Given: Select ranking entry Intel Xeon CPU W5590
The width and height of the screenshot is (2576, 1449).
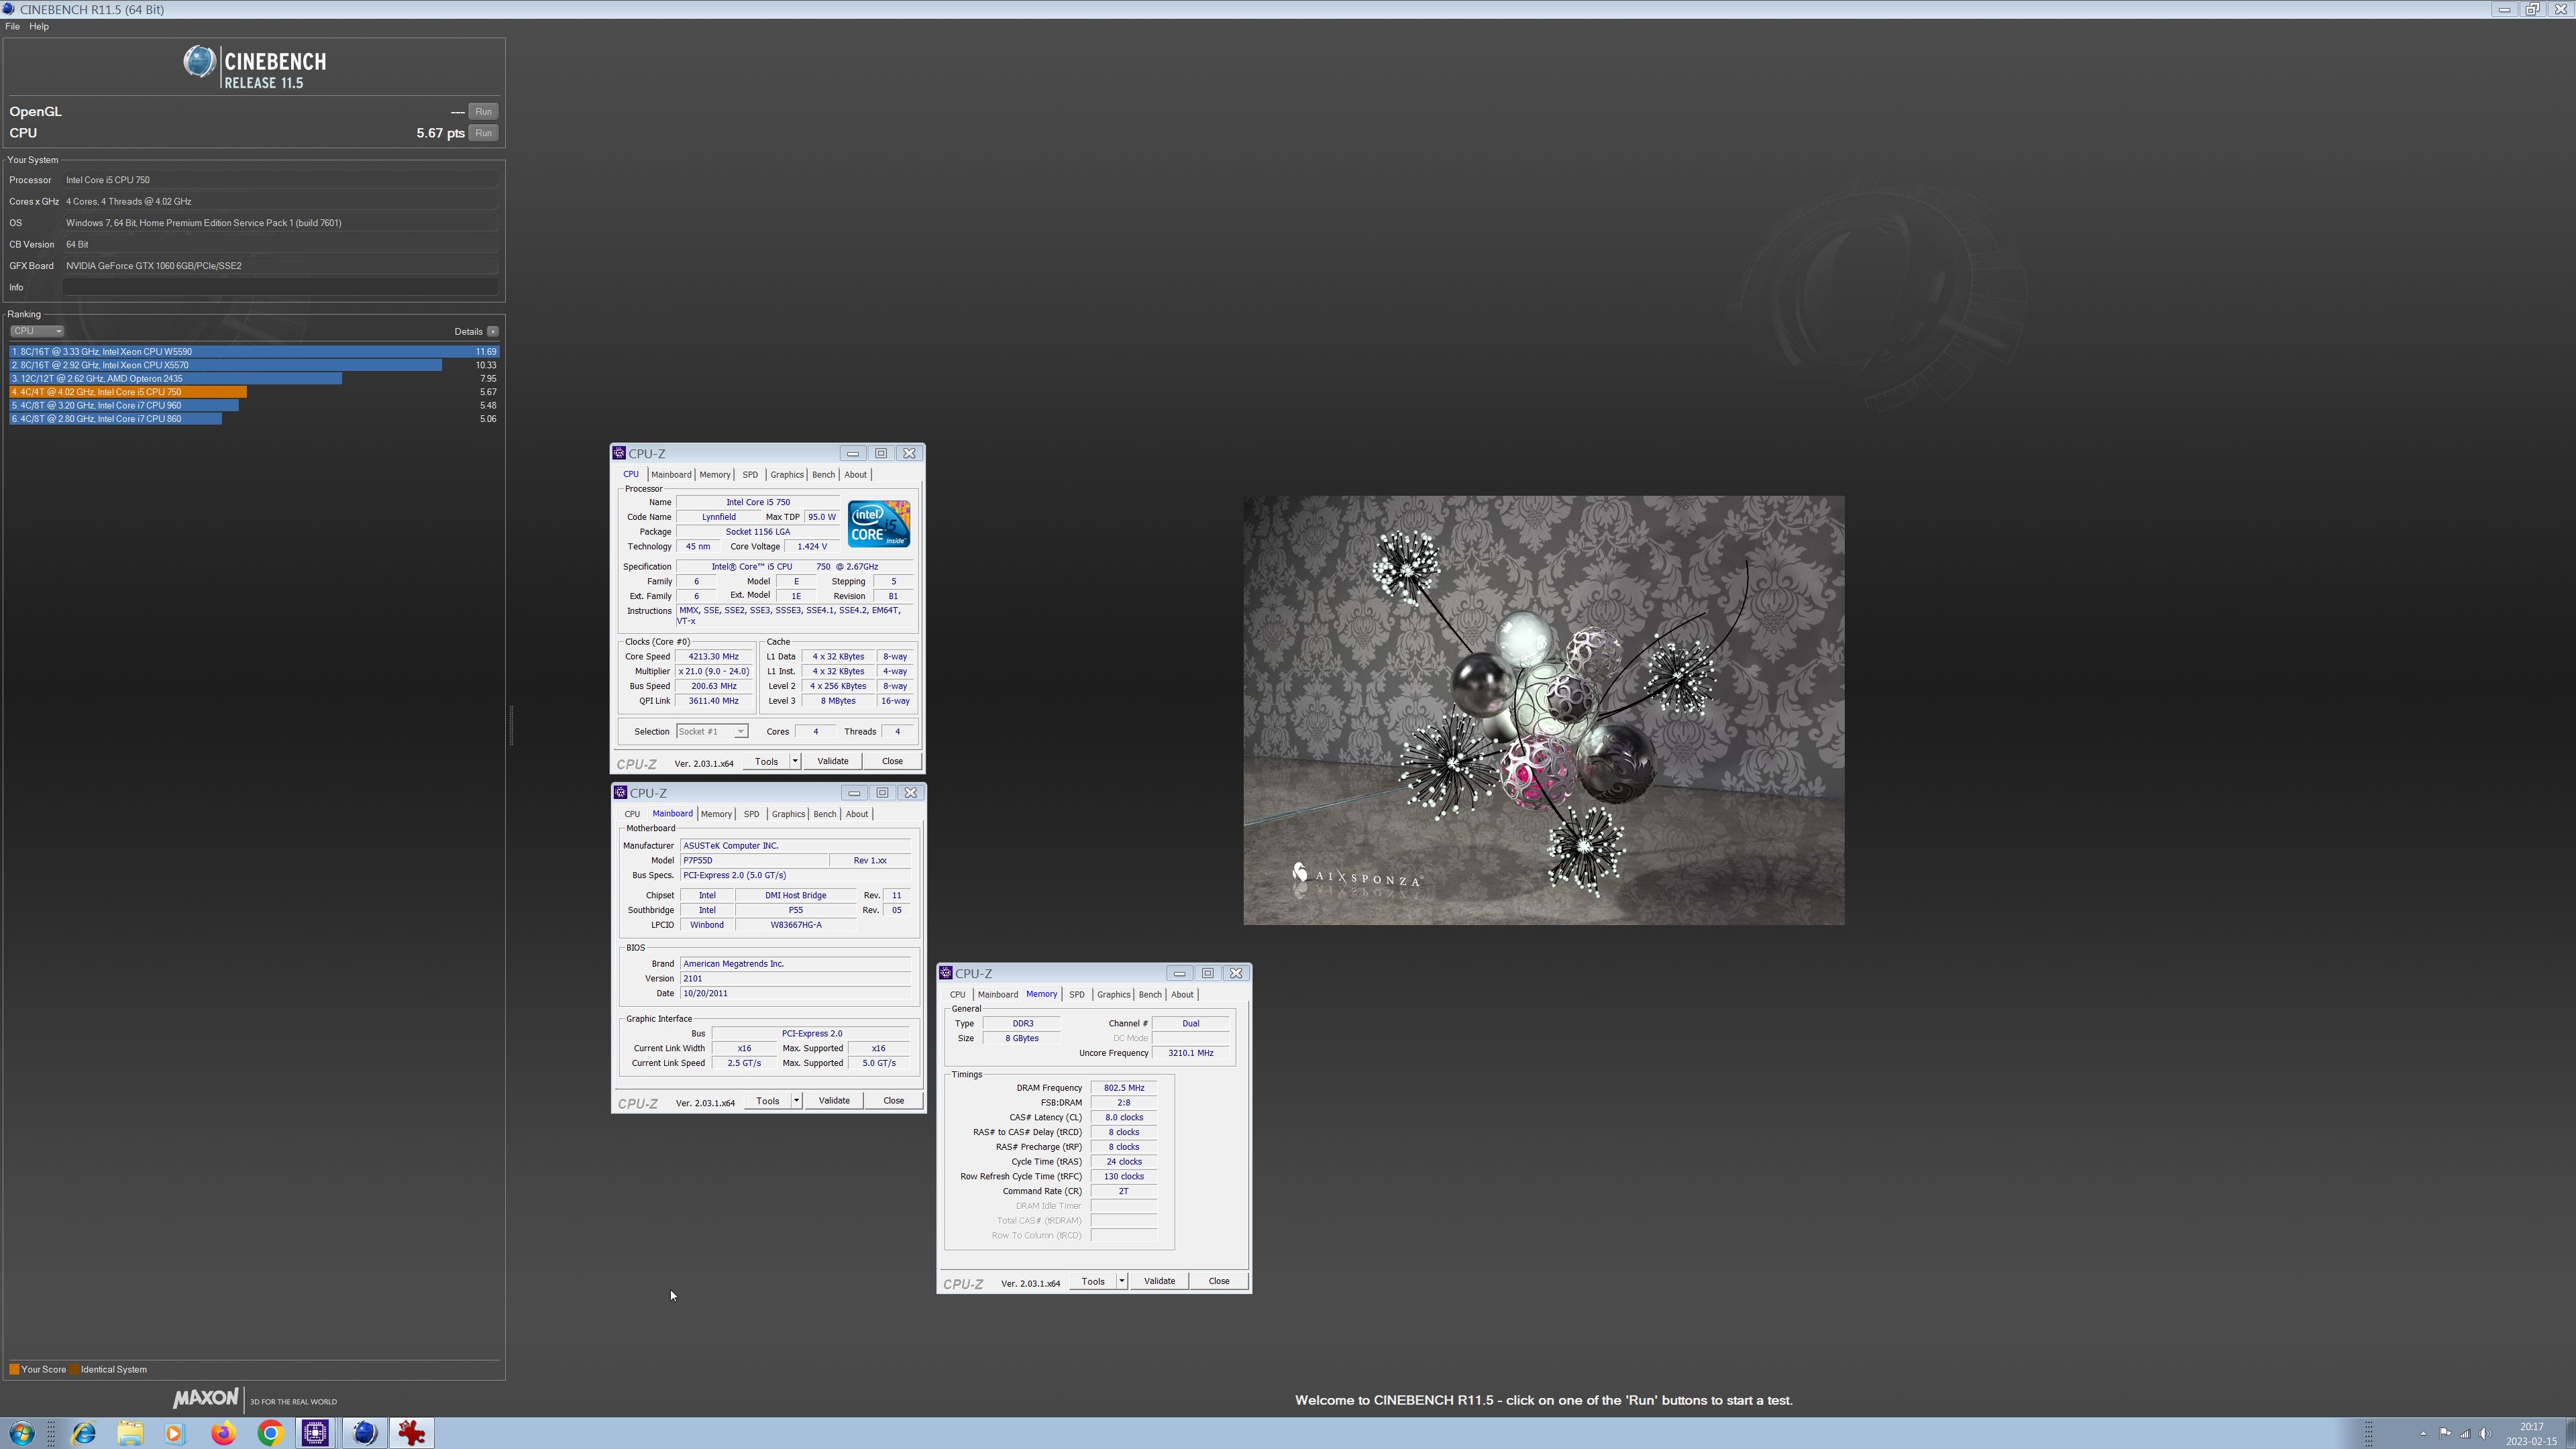Looking at the screenshot, I should 254,352.
